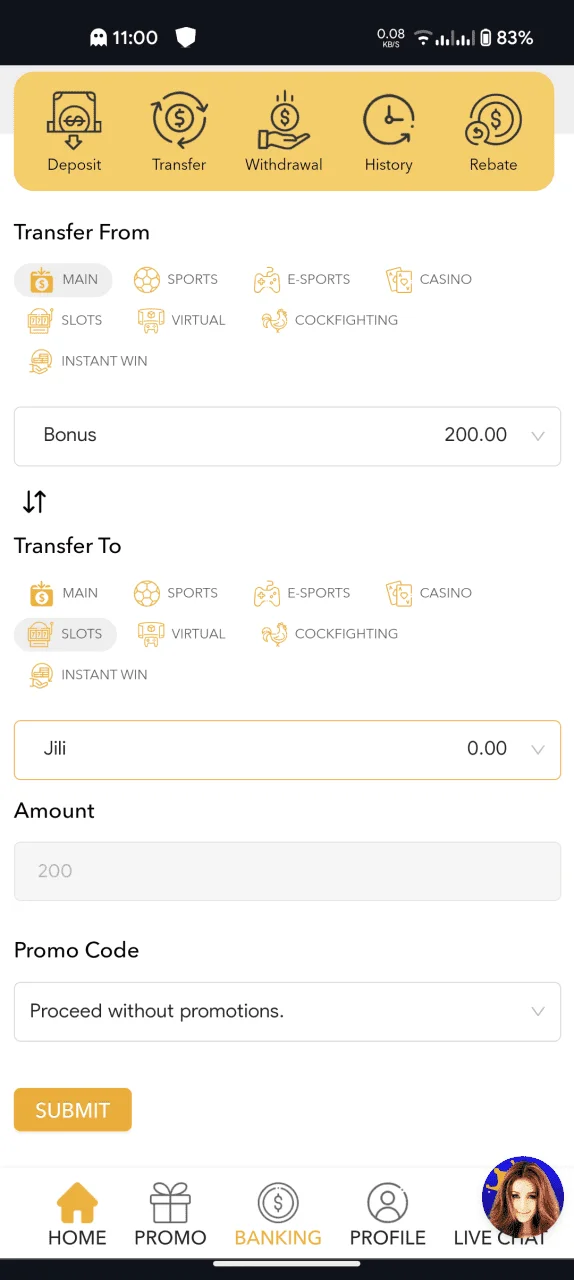Image resolution: width=574 pixels, height=1280 pixels.
Task: Expand the Bonus 200.00 wallet dropdown
Action: click(x=287, y=436)
